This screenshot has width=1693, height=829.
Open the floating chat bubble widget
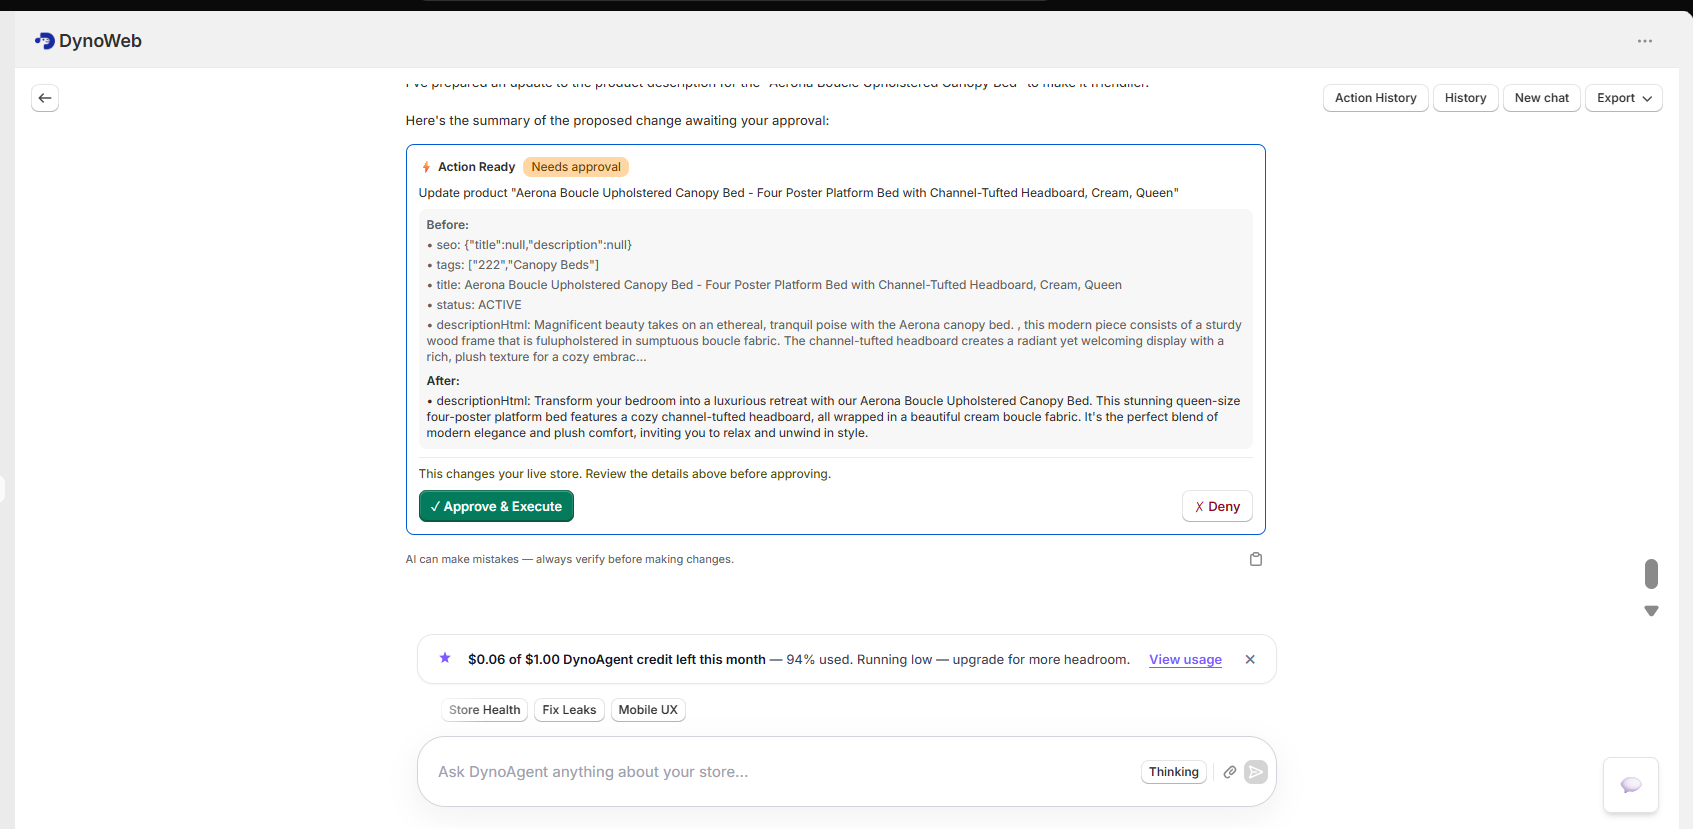1631,785
